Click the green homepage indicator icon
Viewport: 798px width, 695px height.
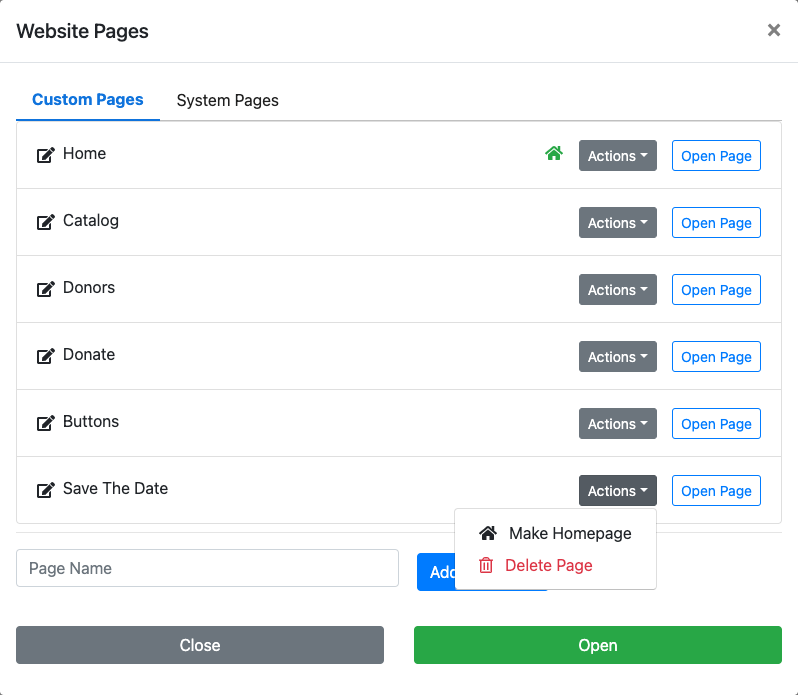pyautogui.click(x=554, y=154)
